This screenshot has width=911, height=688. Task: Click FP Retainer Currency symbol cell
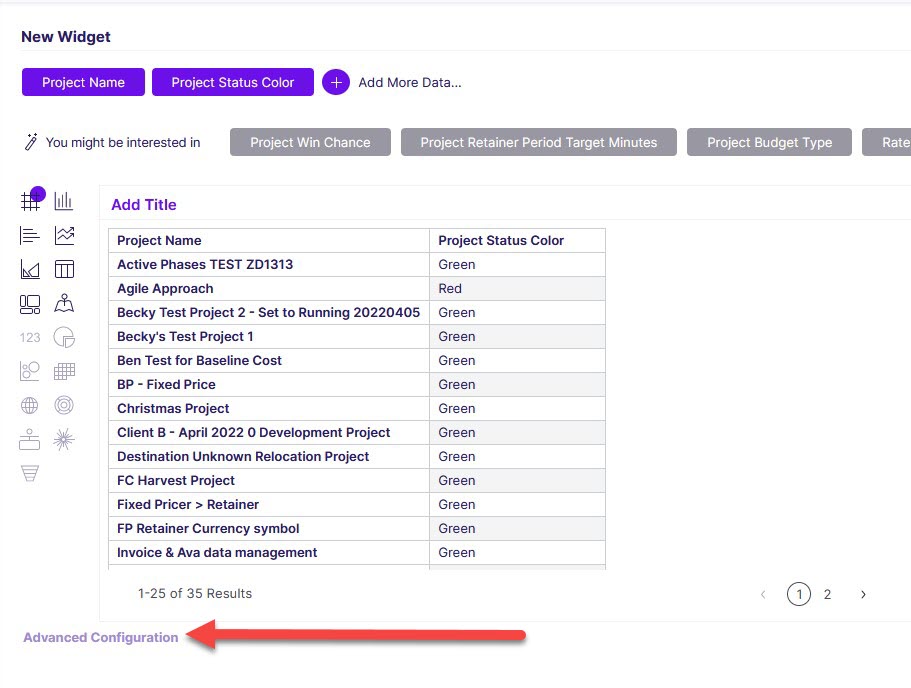click(x=269, y=529)
